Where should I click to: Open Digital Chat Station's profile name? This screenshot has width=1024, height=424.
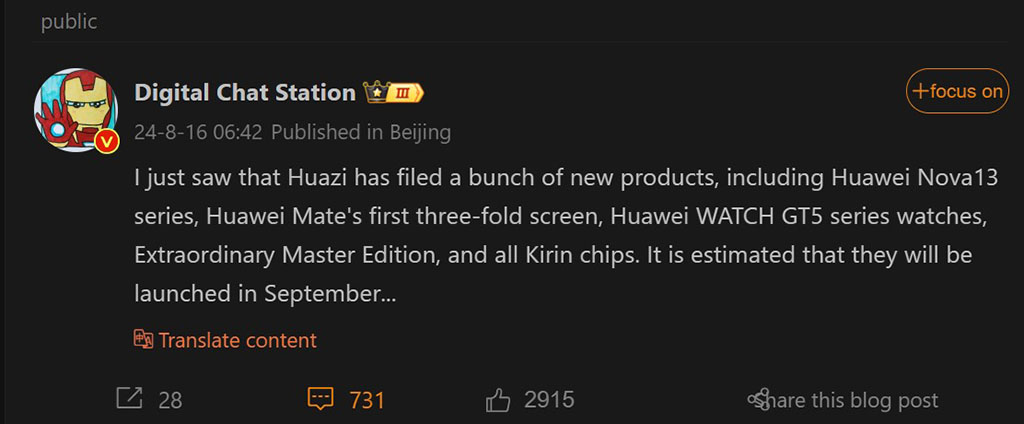click(x=245, y=92)
